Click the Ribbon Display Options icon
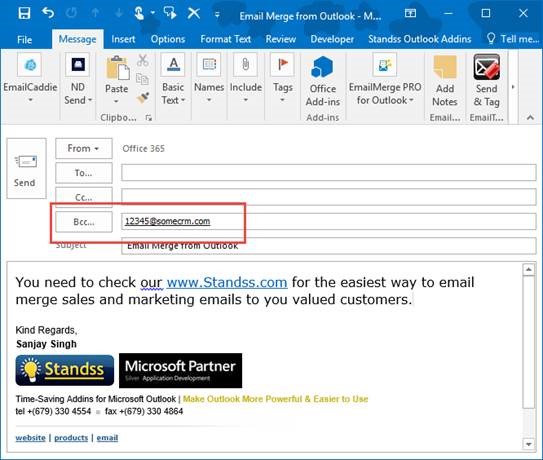 (x=410, y=13)
